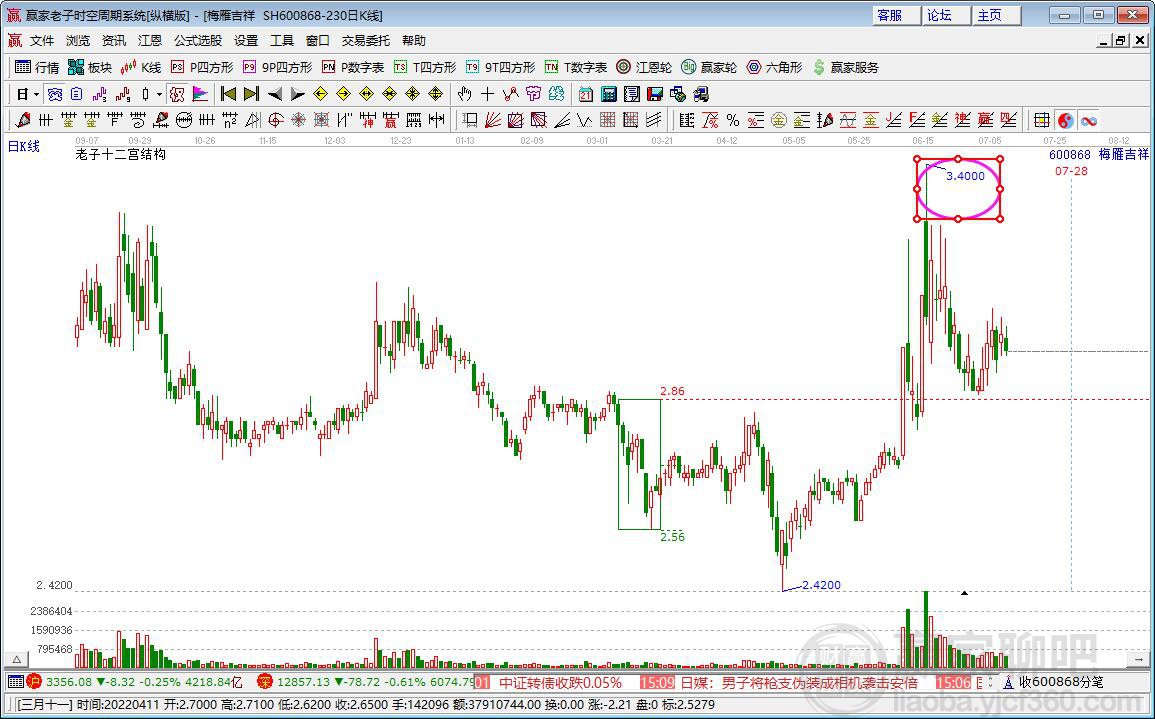This screenshot has width=1155, height=719.
Task: Click the red 神 lines tool icon
Action: pos(367,119)
